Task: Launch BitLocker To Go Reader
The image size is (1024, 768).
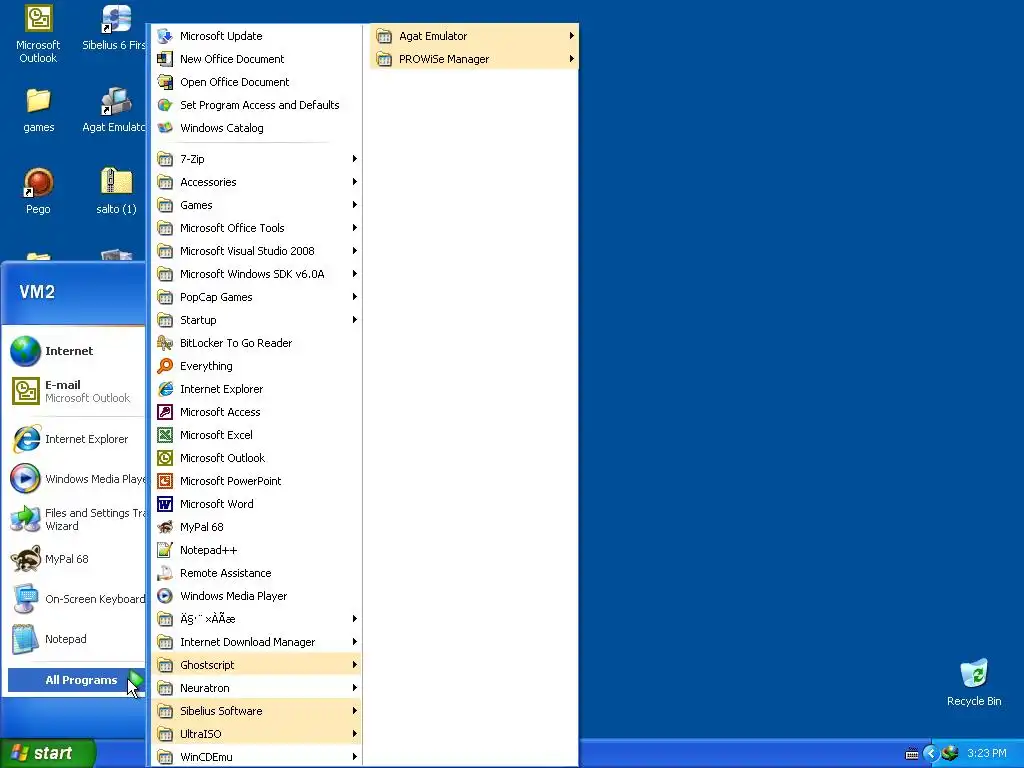Action: pos(256,343)
